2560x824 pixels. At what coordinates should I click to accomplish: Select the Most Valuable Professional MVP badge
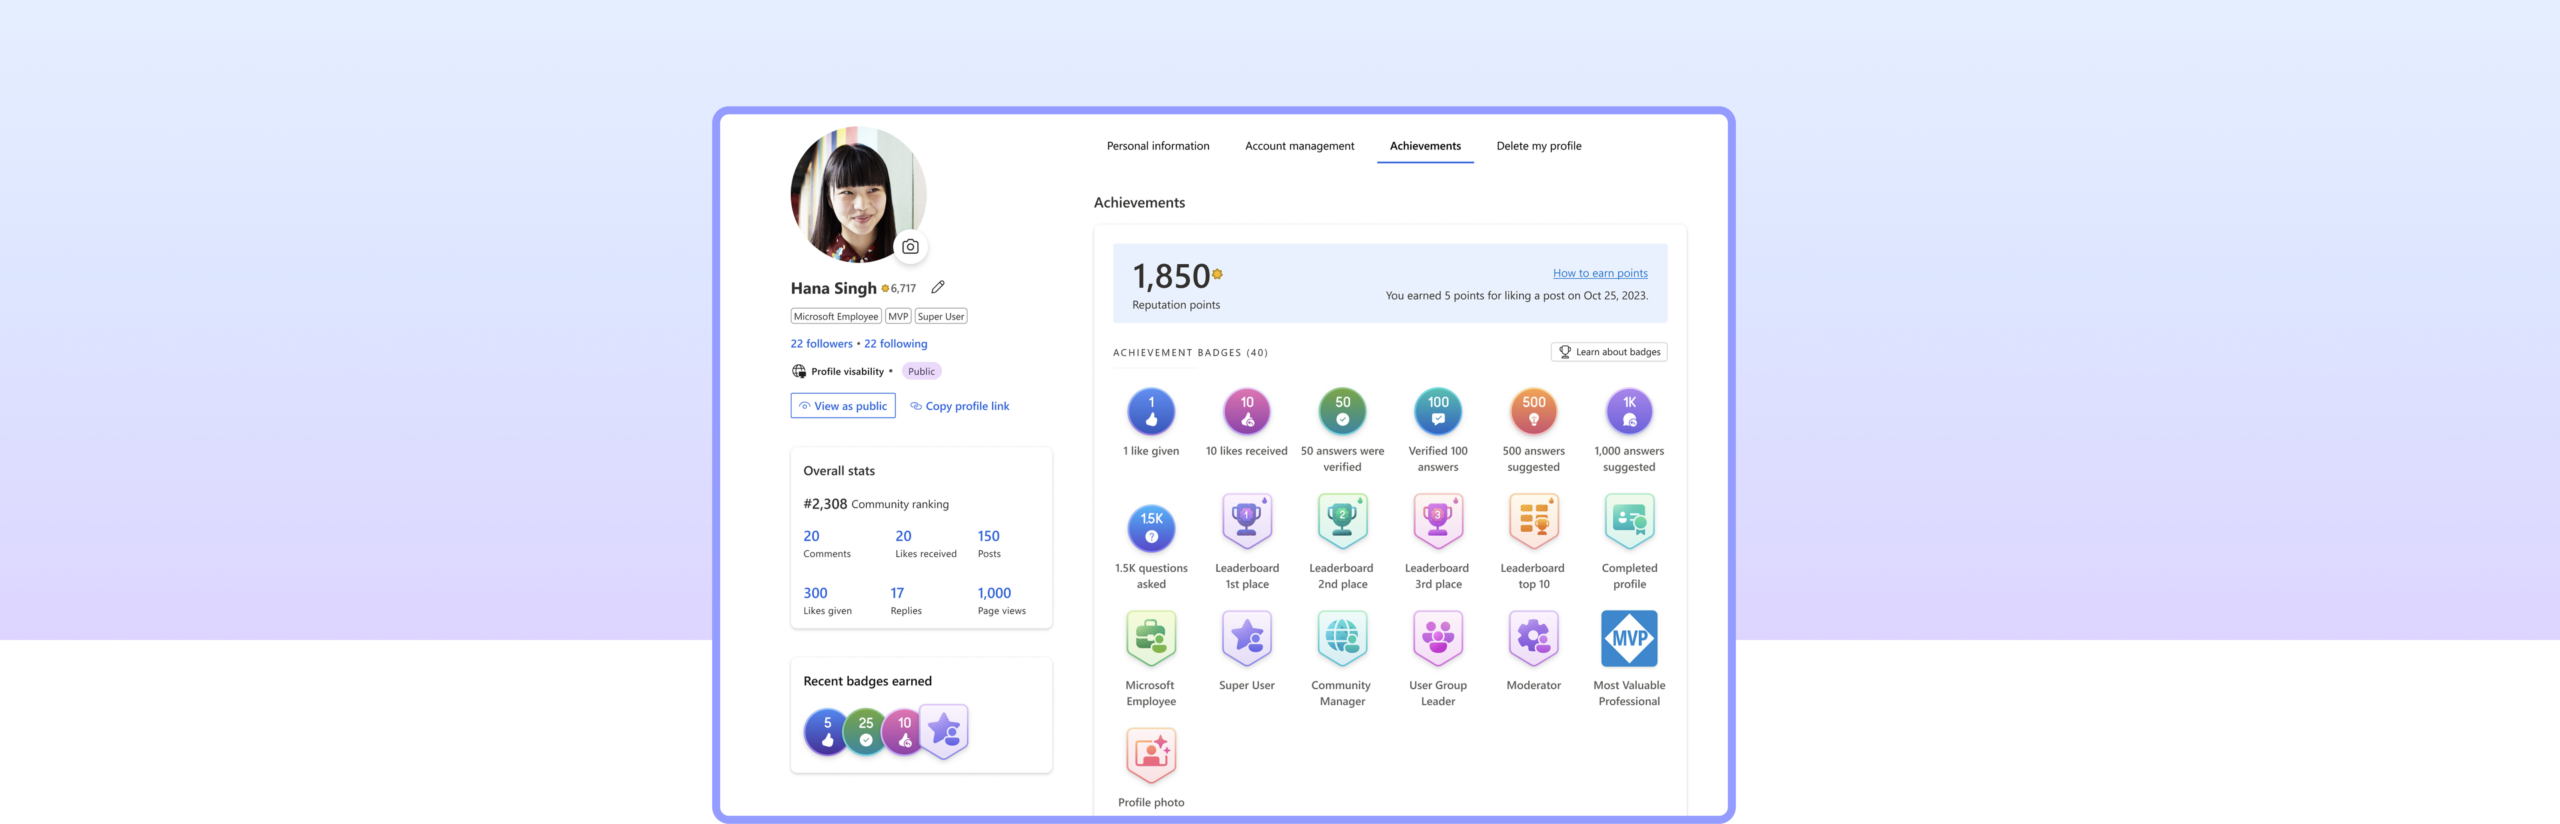(1629, 639)
